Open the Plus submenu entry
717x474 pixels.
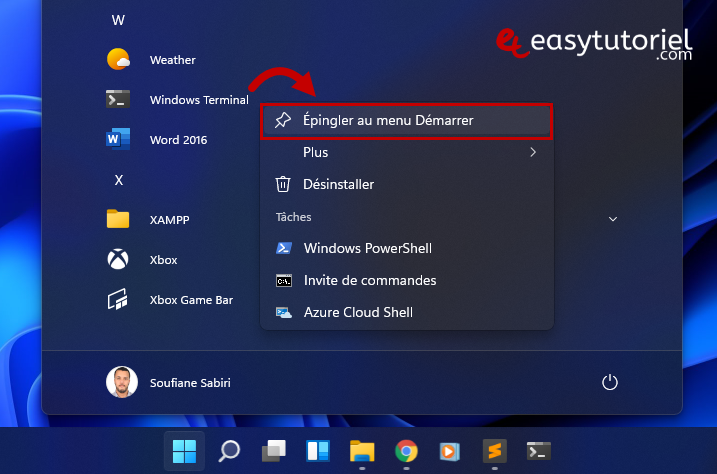(407, 152)
